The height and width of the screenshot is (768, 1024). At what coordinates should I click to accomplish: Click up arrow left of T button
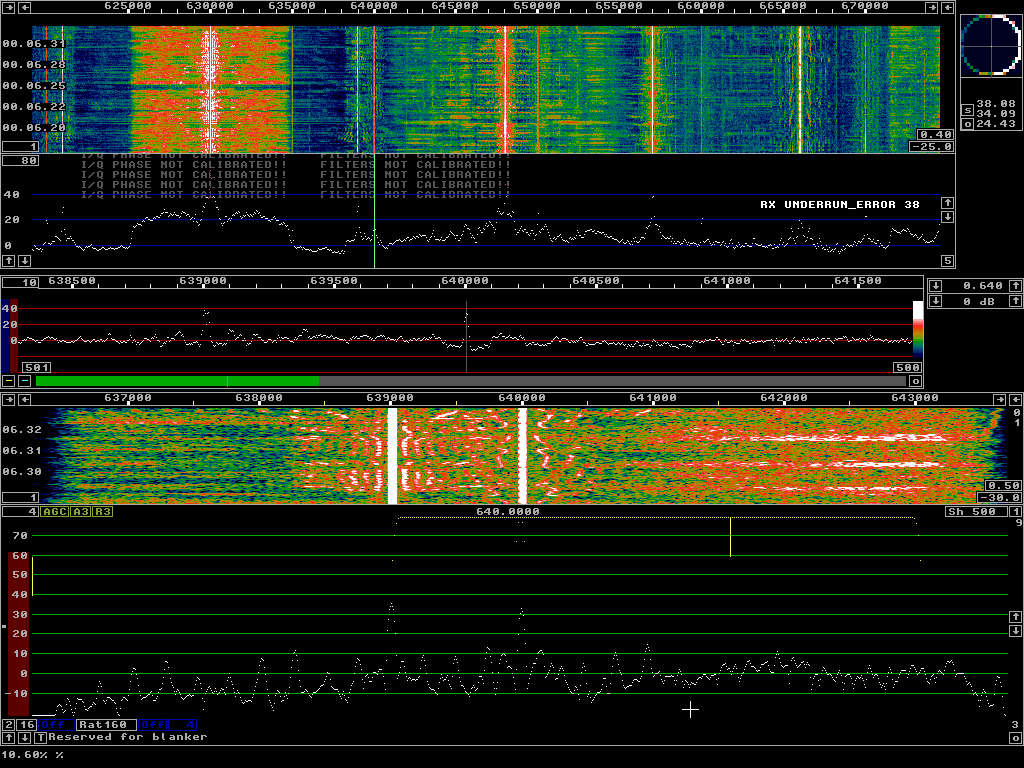pyautogui.click(x=8, y=737)
